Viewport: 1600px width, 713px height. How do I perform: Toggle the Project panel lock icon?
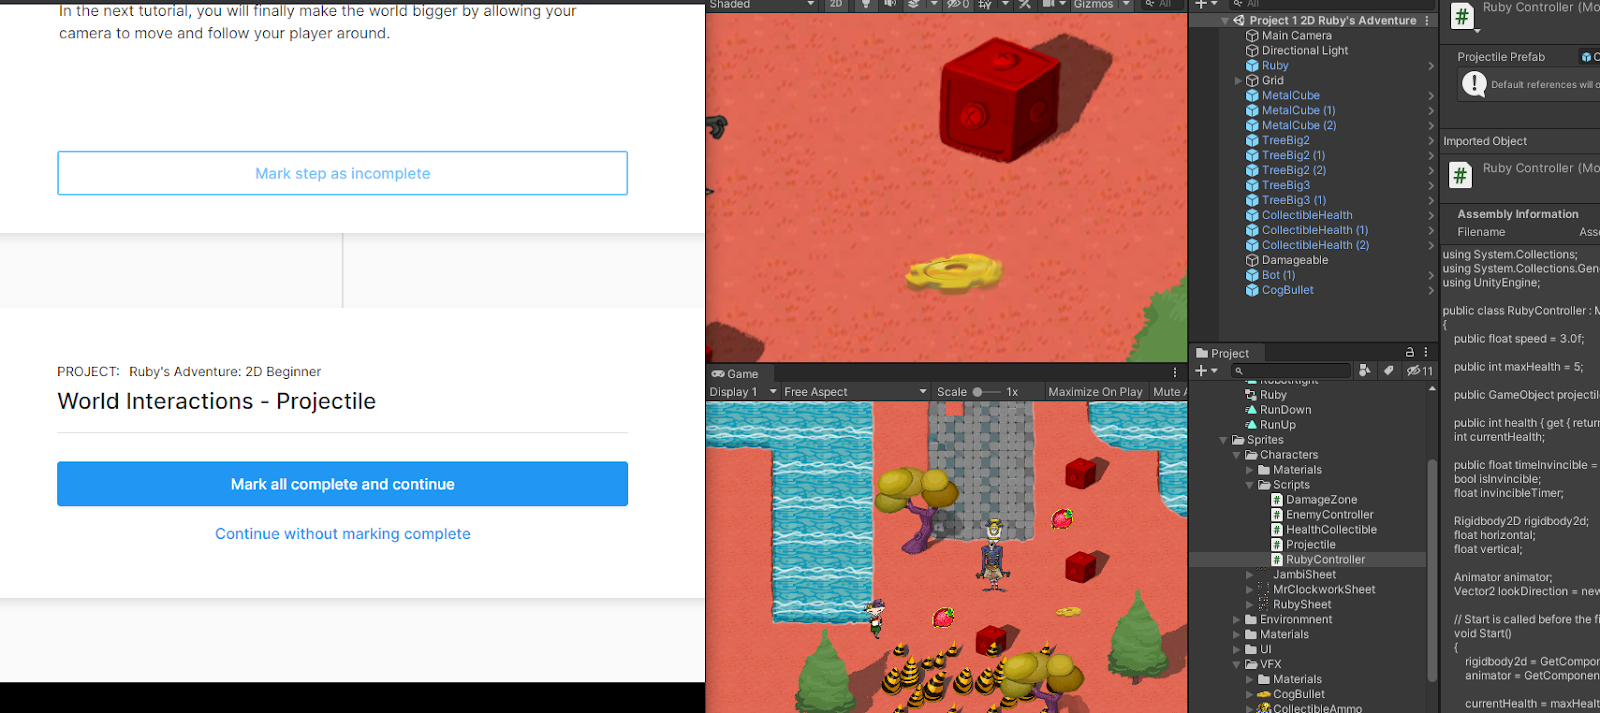coord(1410,352)
